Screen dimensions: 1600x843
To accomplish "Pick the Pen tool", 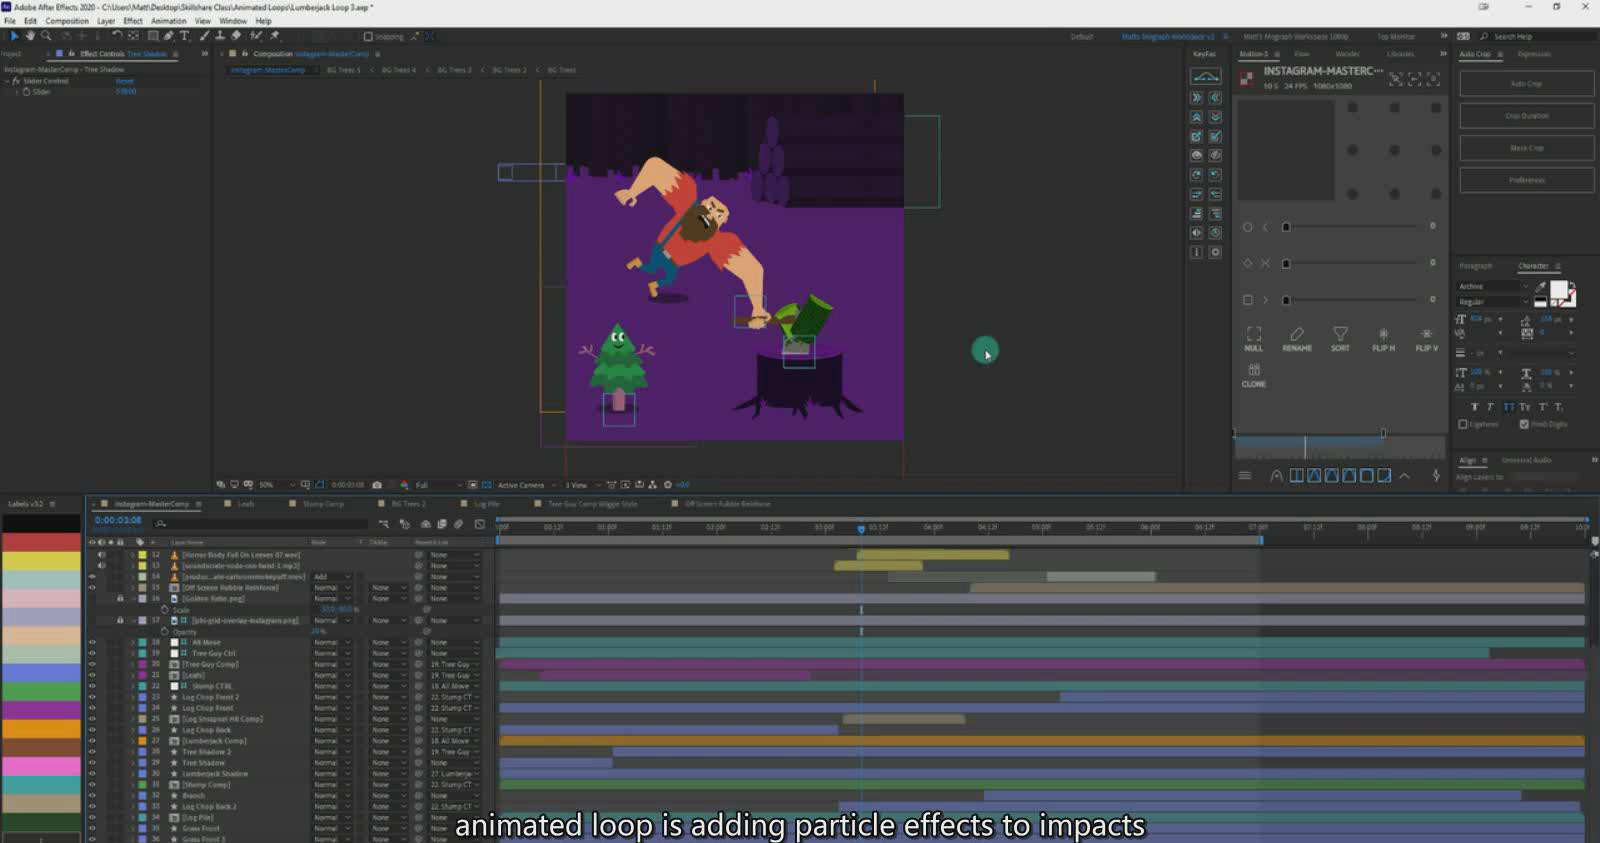I will [169, 36].
